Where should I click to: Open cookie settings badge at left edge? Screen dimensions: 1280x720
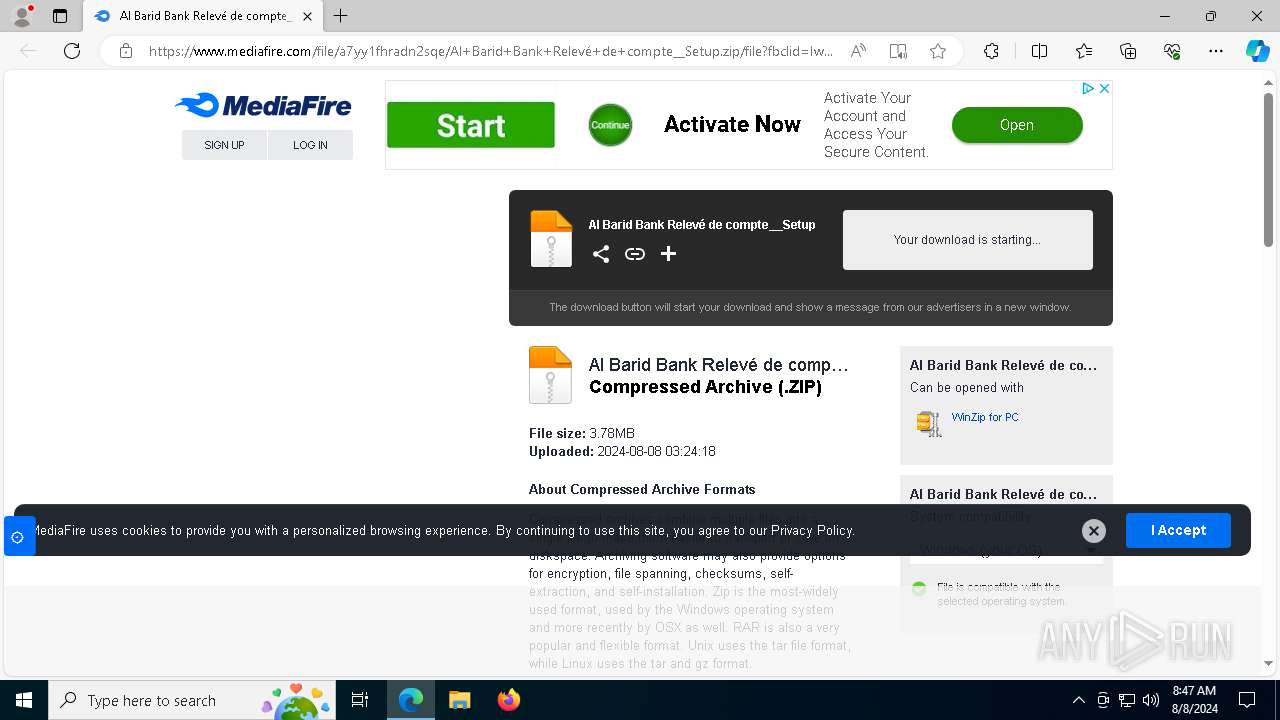[x=18, y=537]
